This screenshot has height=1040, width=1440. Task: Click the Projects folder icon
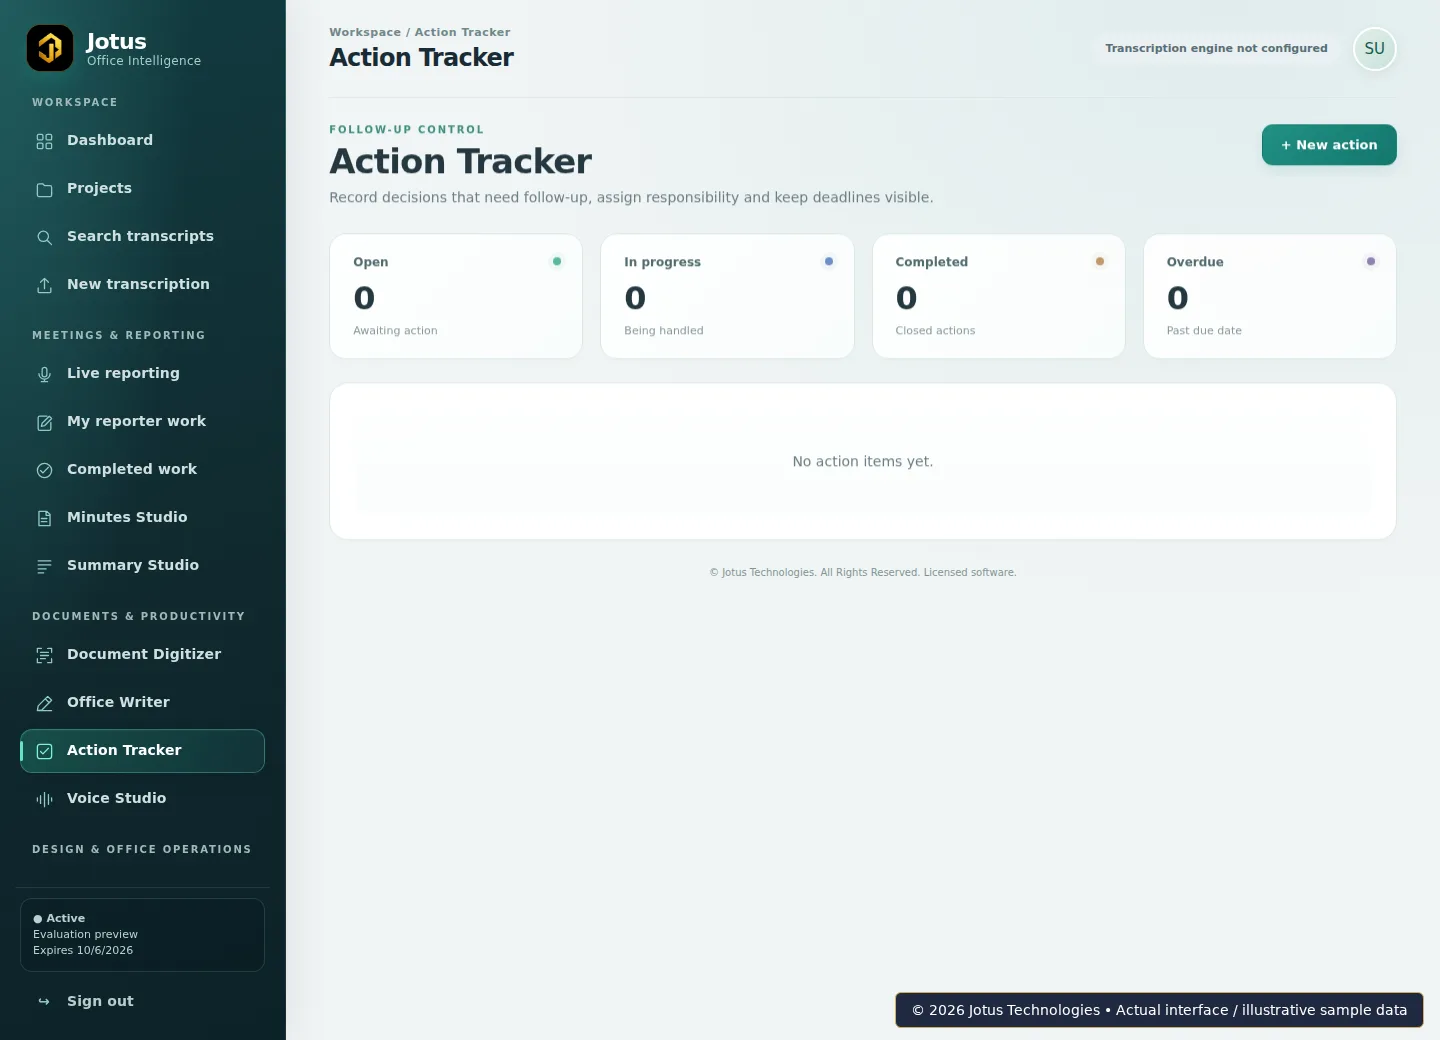[x=44, y=190]
